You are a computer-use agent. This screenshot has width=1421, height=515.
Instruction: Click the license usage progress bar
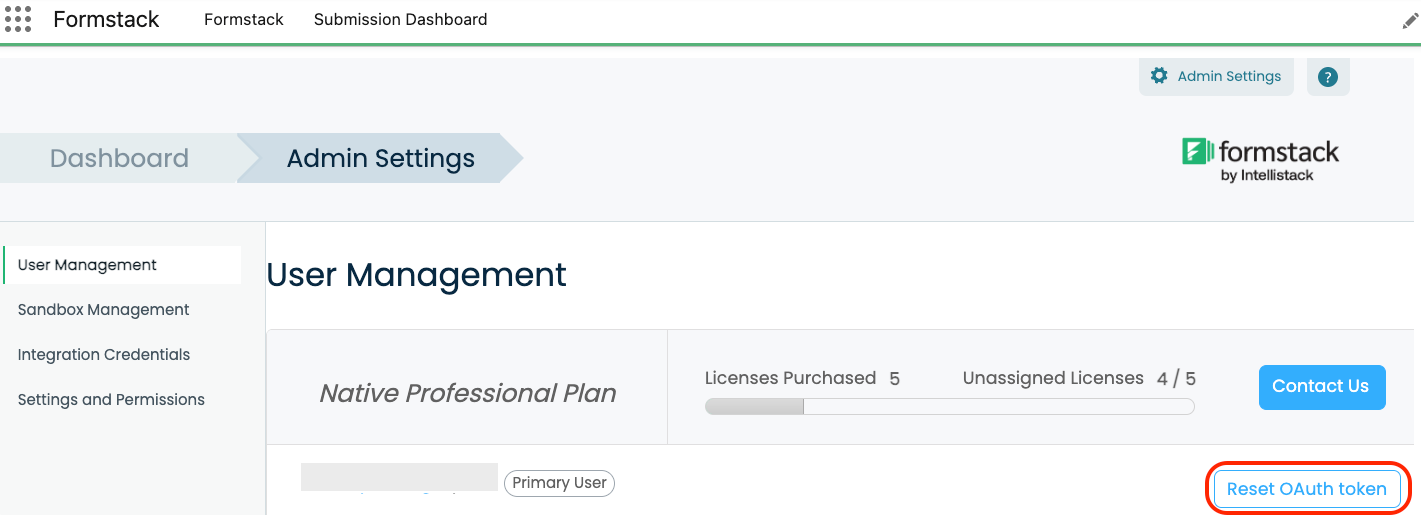pos(949,406)
